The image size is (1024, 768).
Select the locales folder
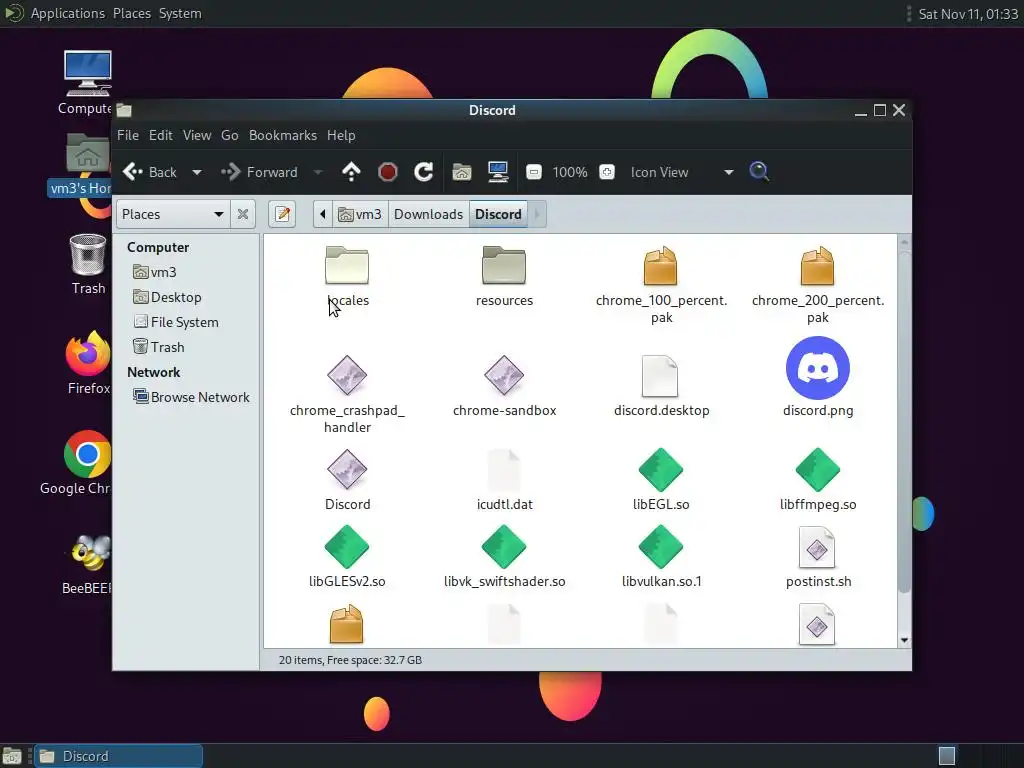[x=347, y=276]
